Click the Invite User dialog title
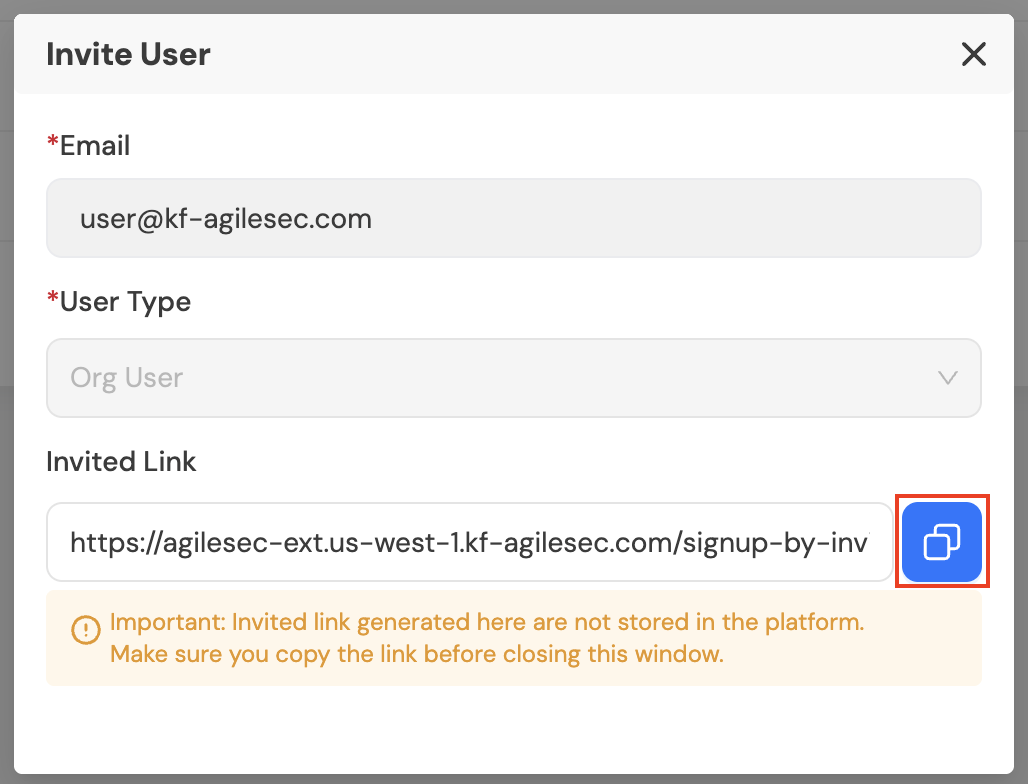This screenshot has height=784, width=1028. pos(128,54)
